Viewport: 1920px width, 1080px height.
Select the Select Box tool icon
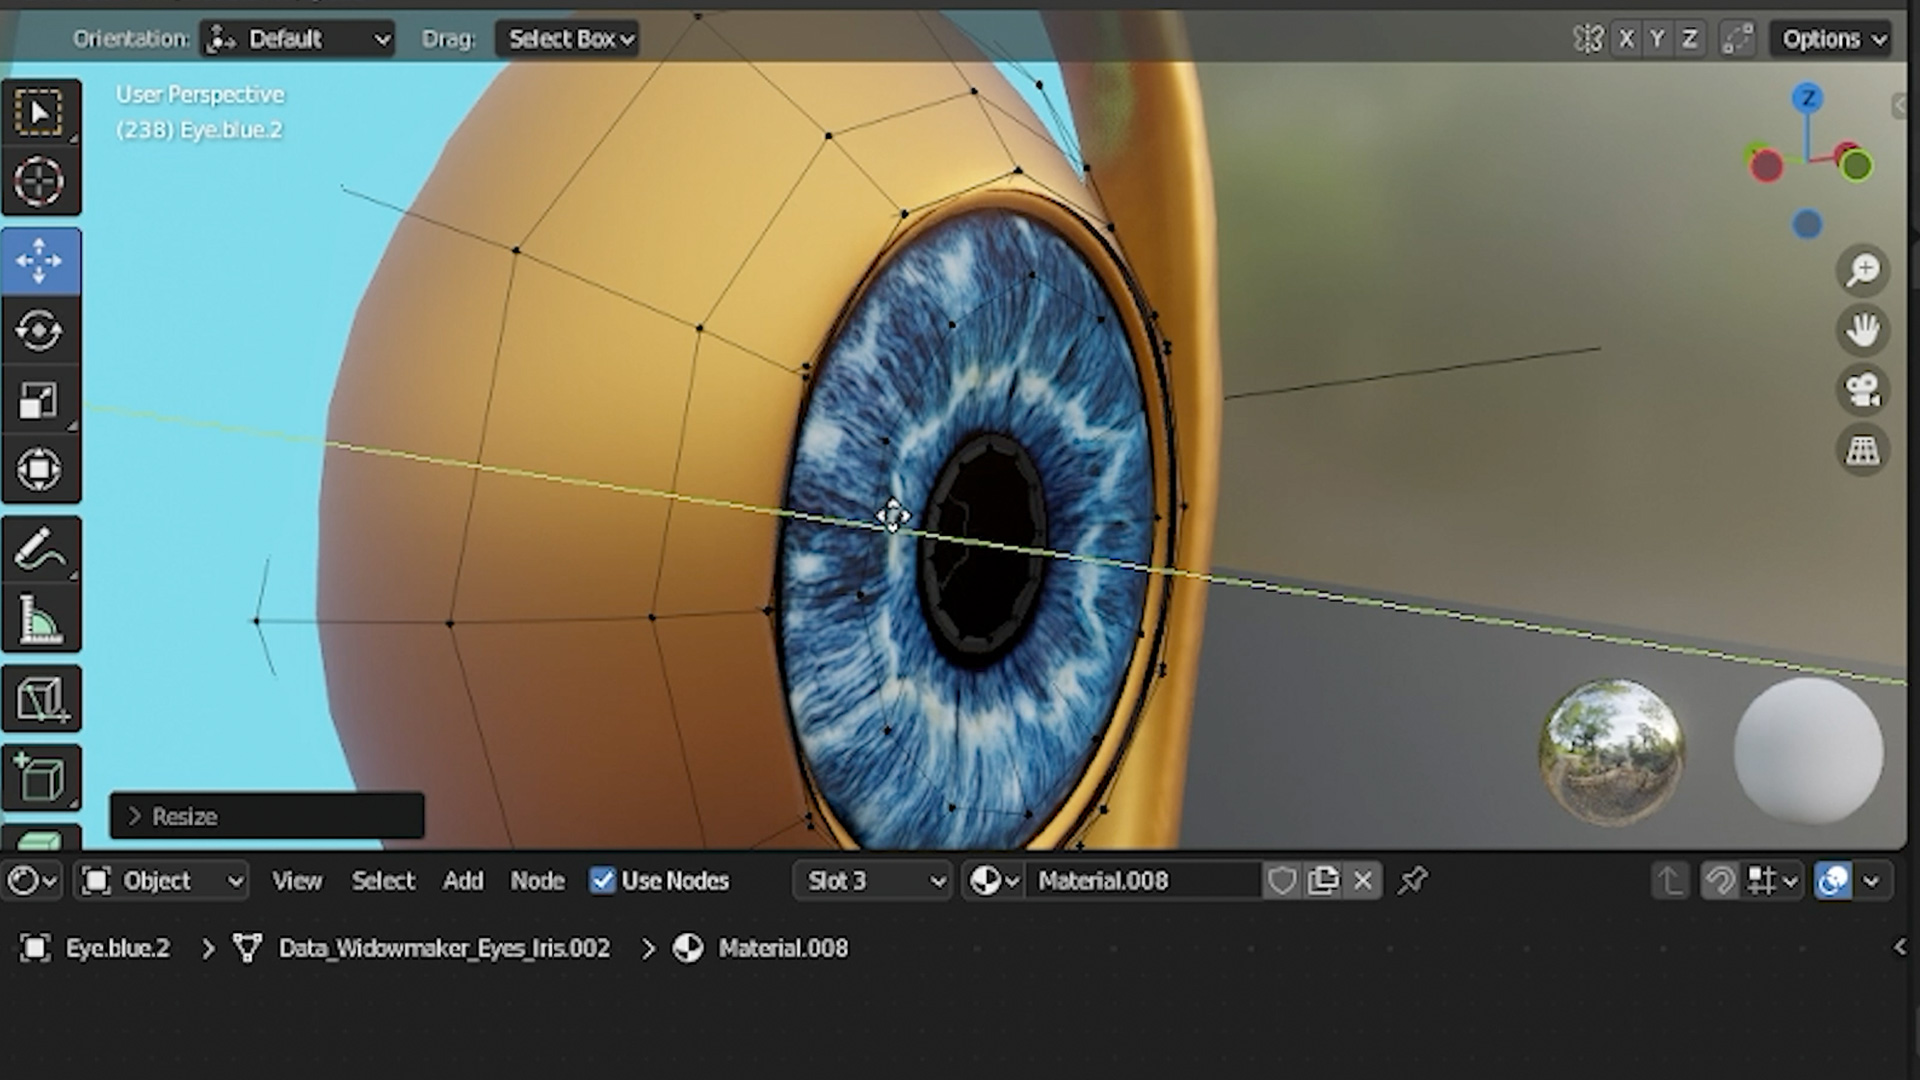click(40, 112)
